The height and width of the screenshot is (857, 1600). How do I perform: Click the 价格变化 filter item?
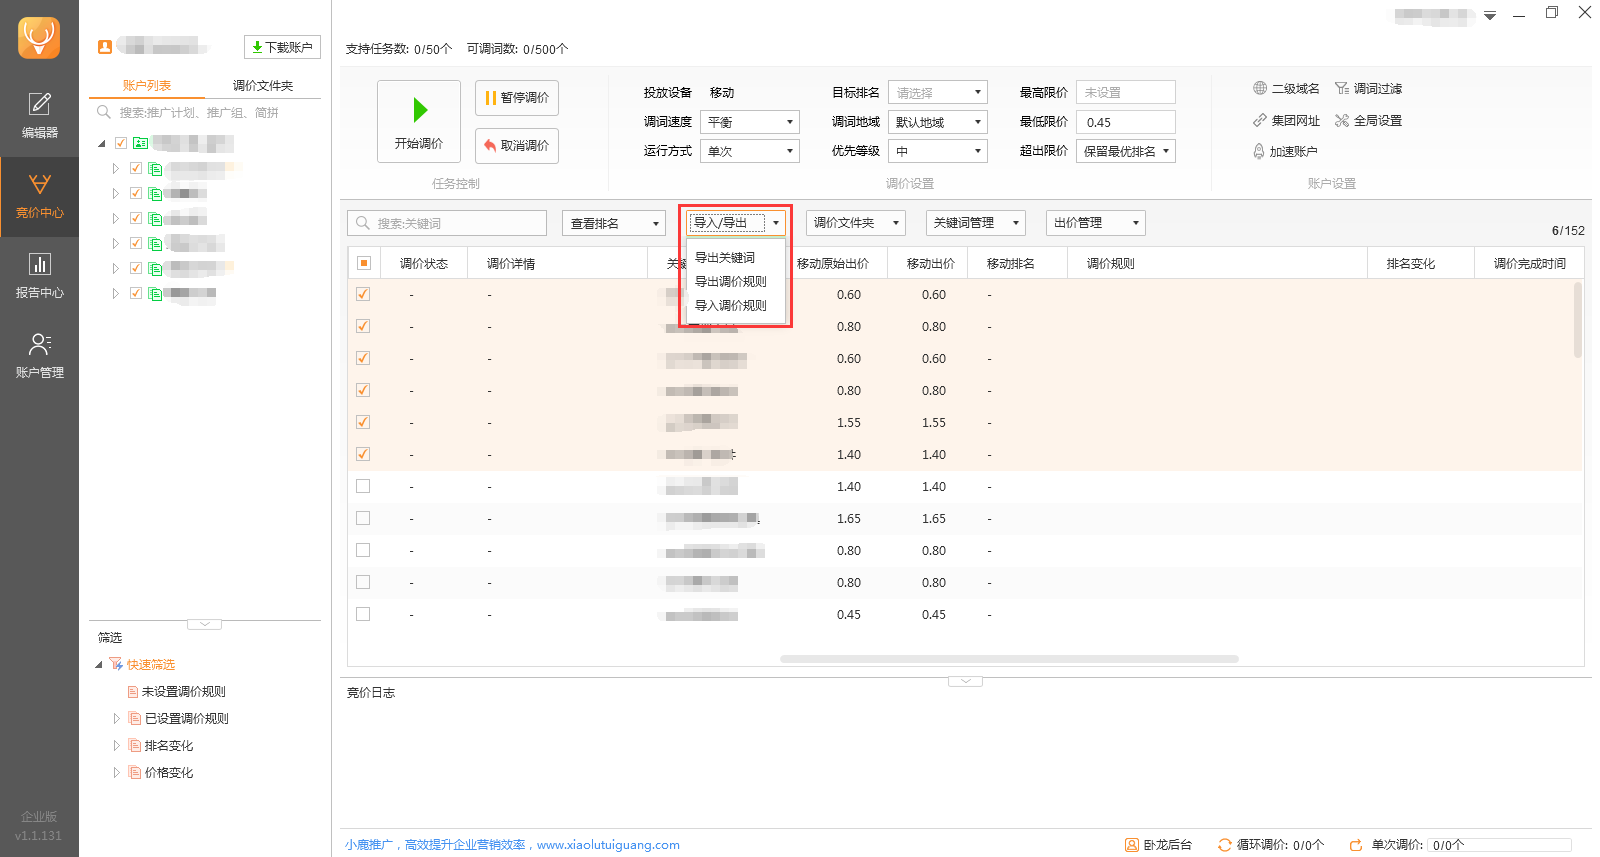[x=169, y=772]
